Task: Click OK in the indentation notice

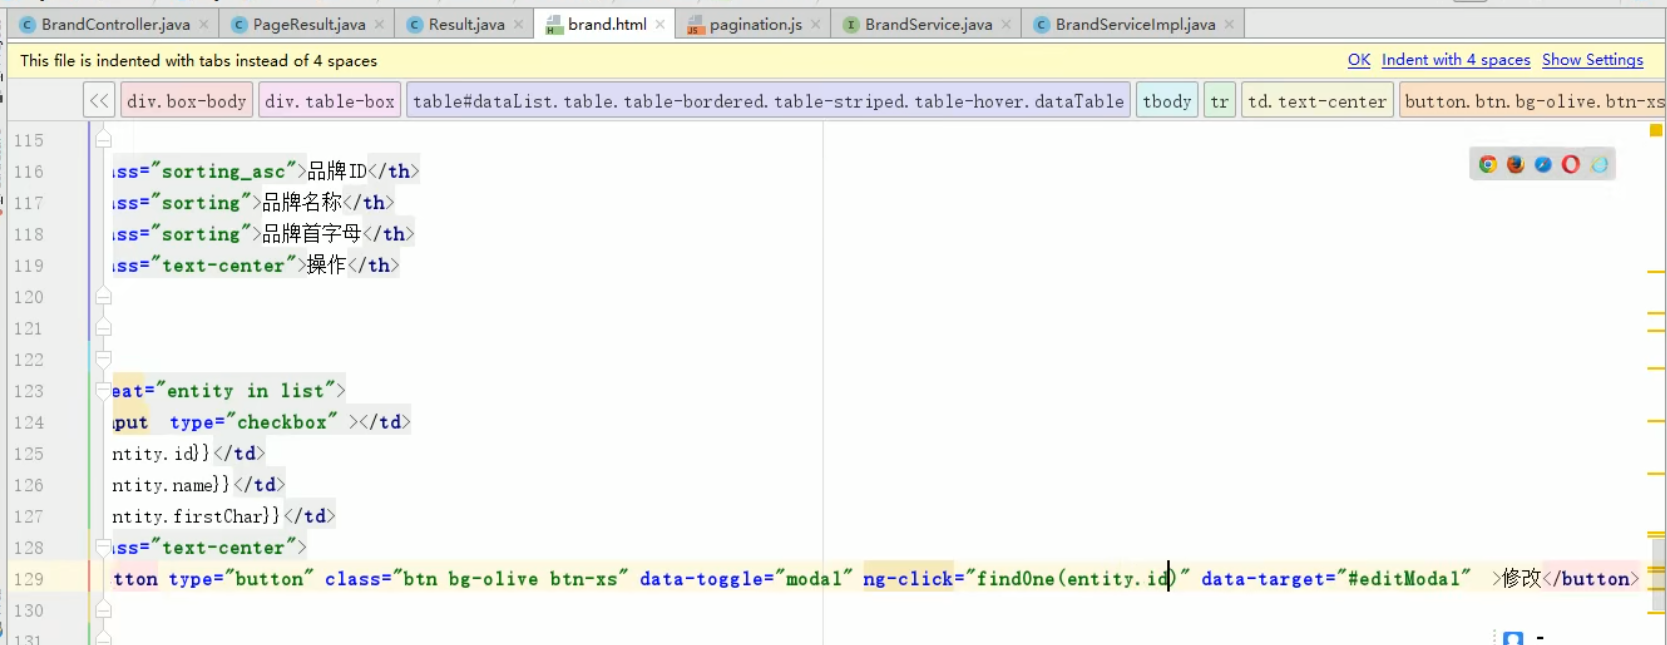Action: coord(1359,60)
